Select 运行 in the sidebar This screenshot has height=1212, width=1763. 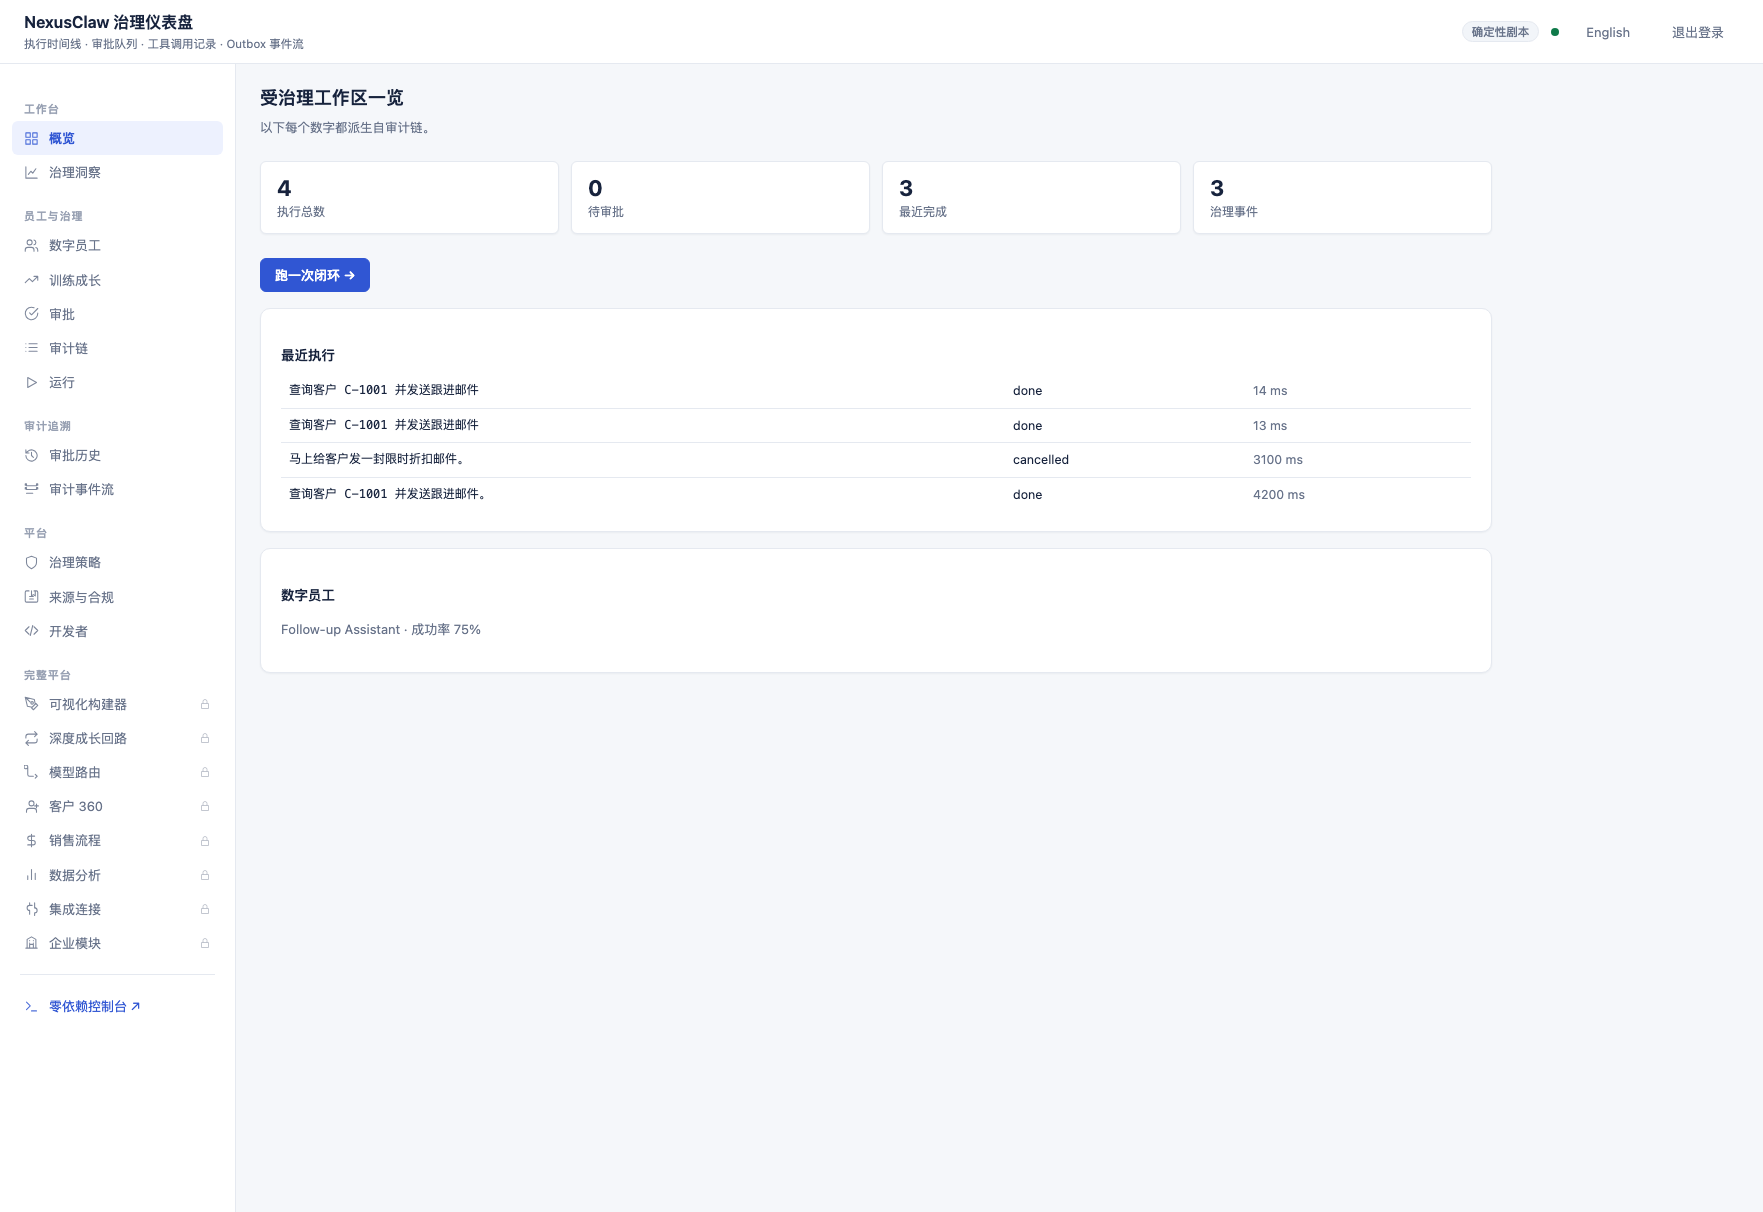[117, 382]
